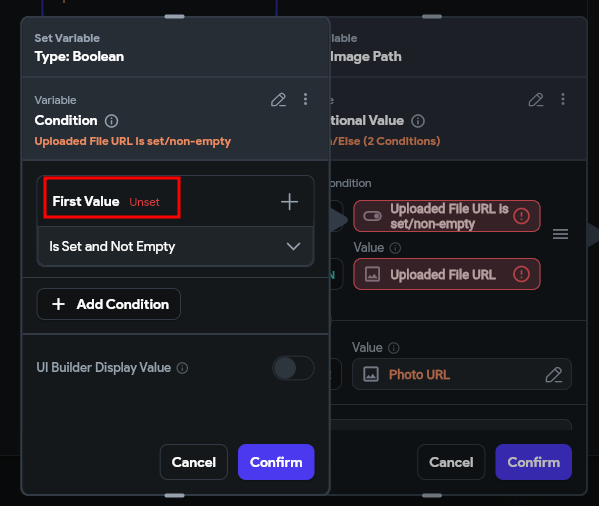Confirm the Boolean condition dialog
Viewport: 599px width, 506px height.
click(x=276, y=462)
